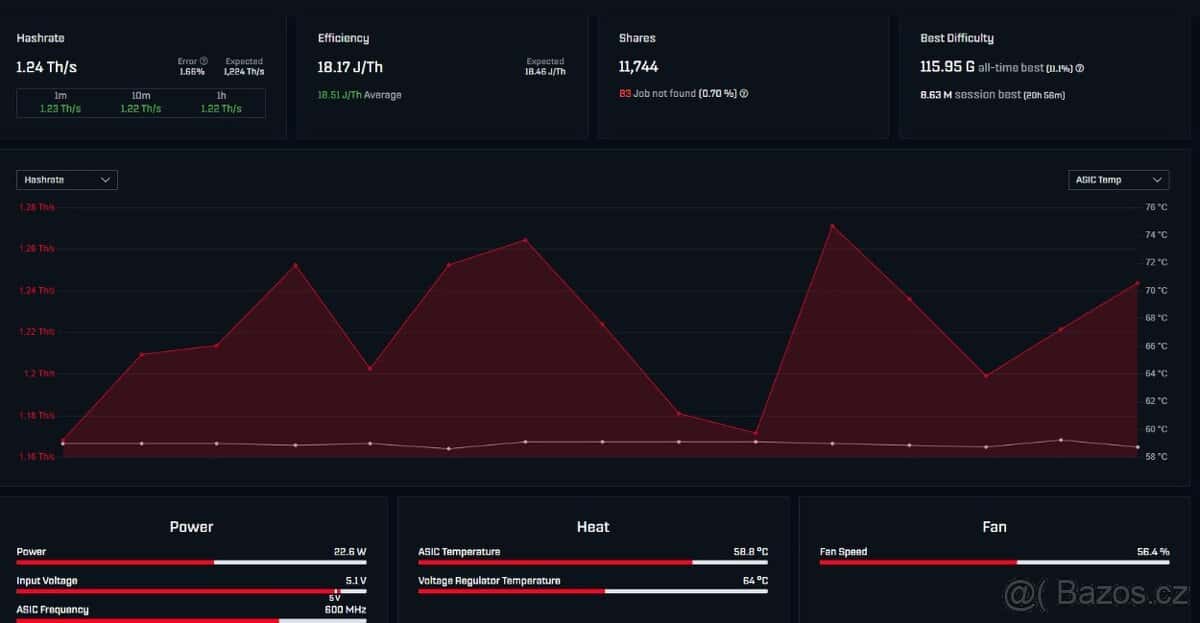The height and width of the screenshot is (623, 1200).
Task: Click the last hashrate data point on the chart
Action: pyautogui.click(x=1137, y=283)
